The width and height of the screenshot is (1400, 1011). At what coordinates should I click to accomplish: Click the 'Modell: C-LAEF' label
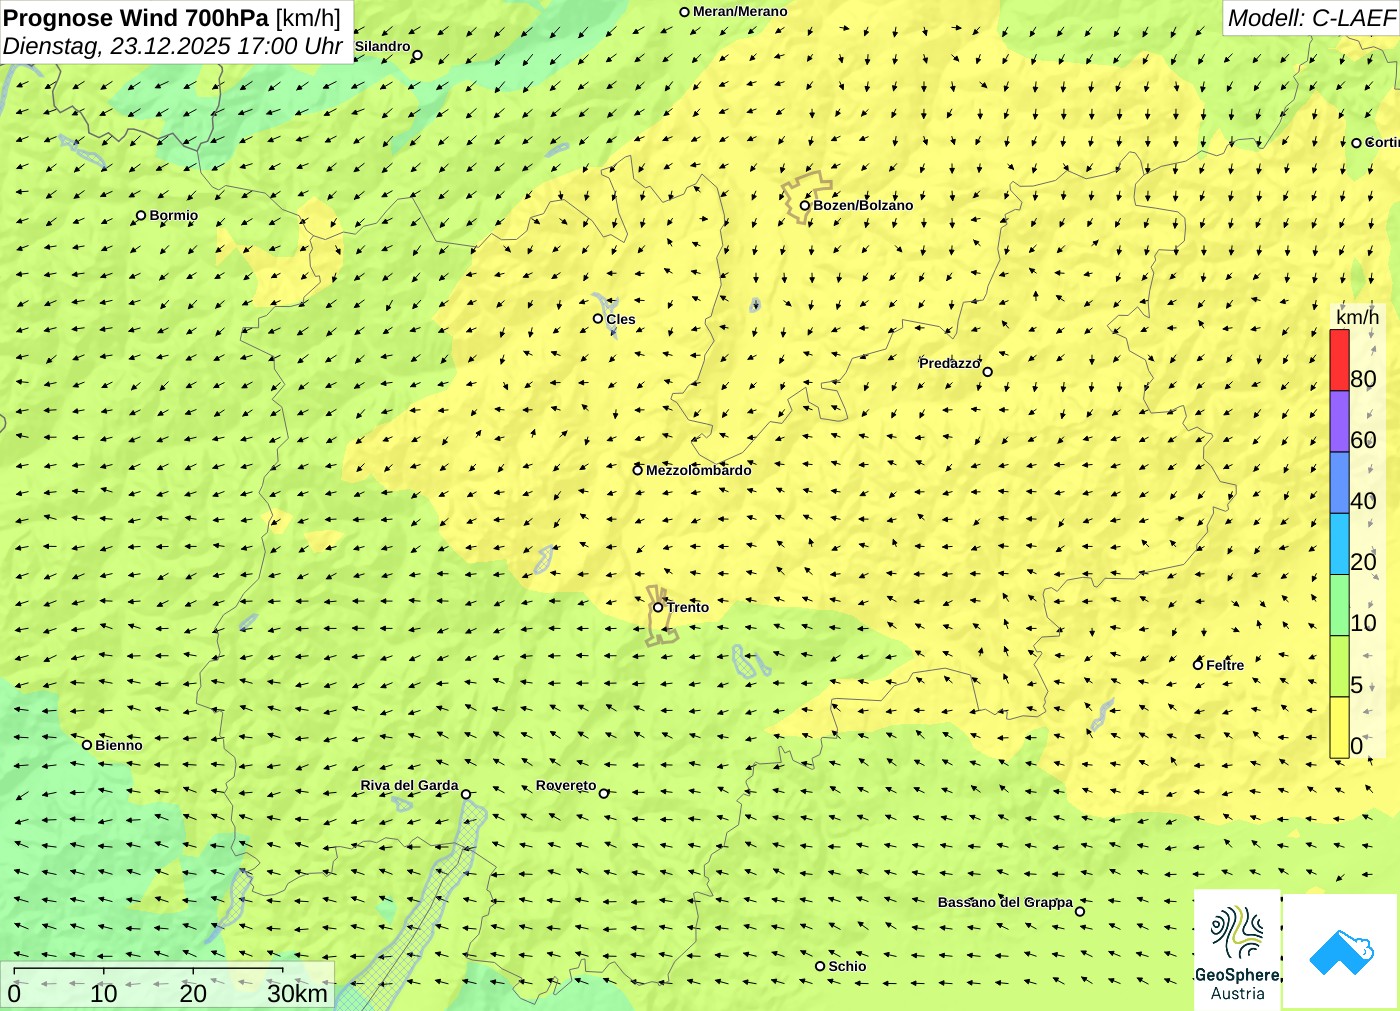pos(1311,18)
